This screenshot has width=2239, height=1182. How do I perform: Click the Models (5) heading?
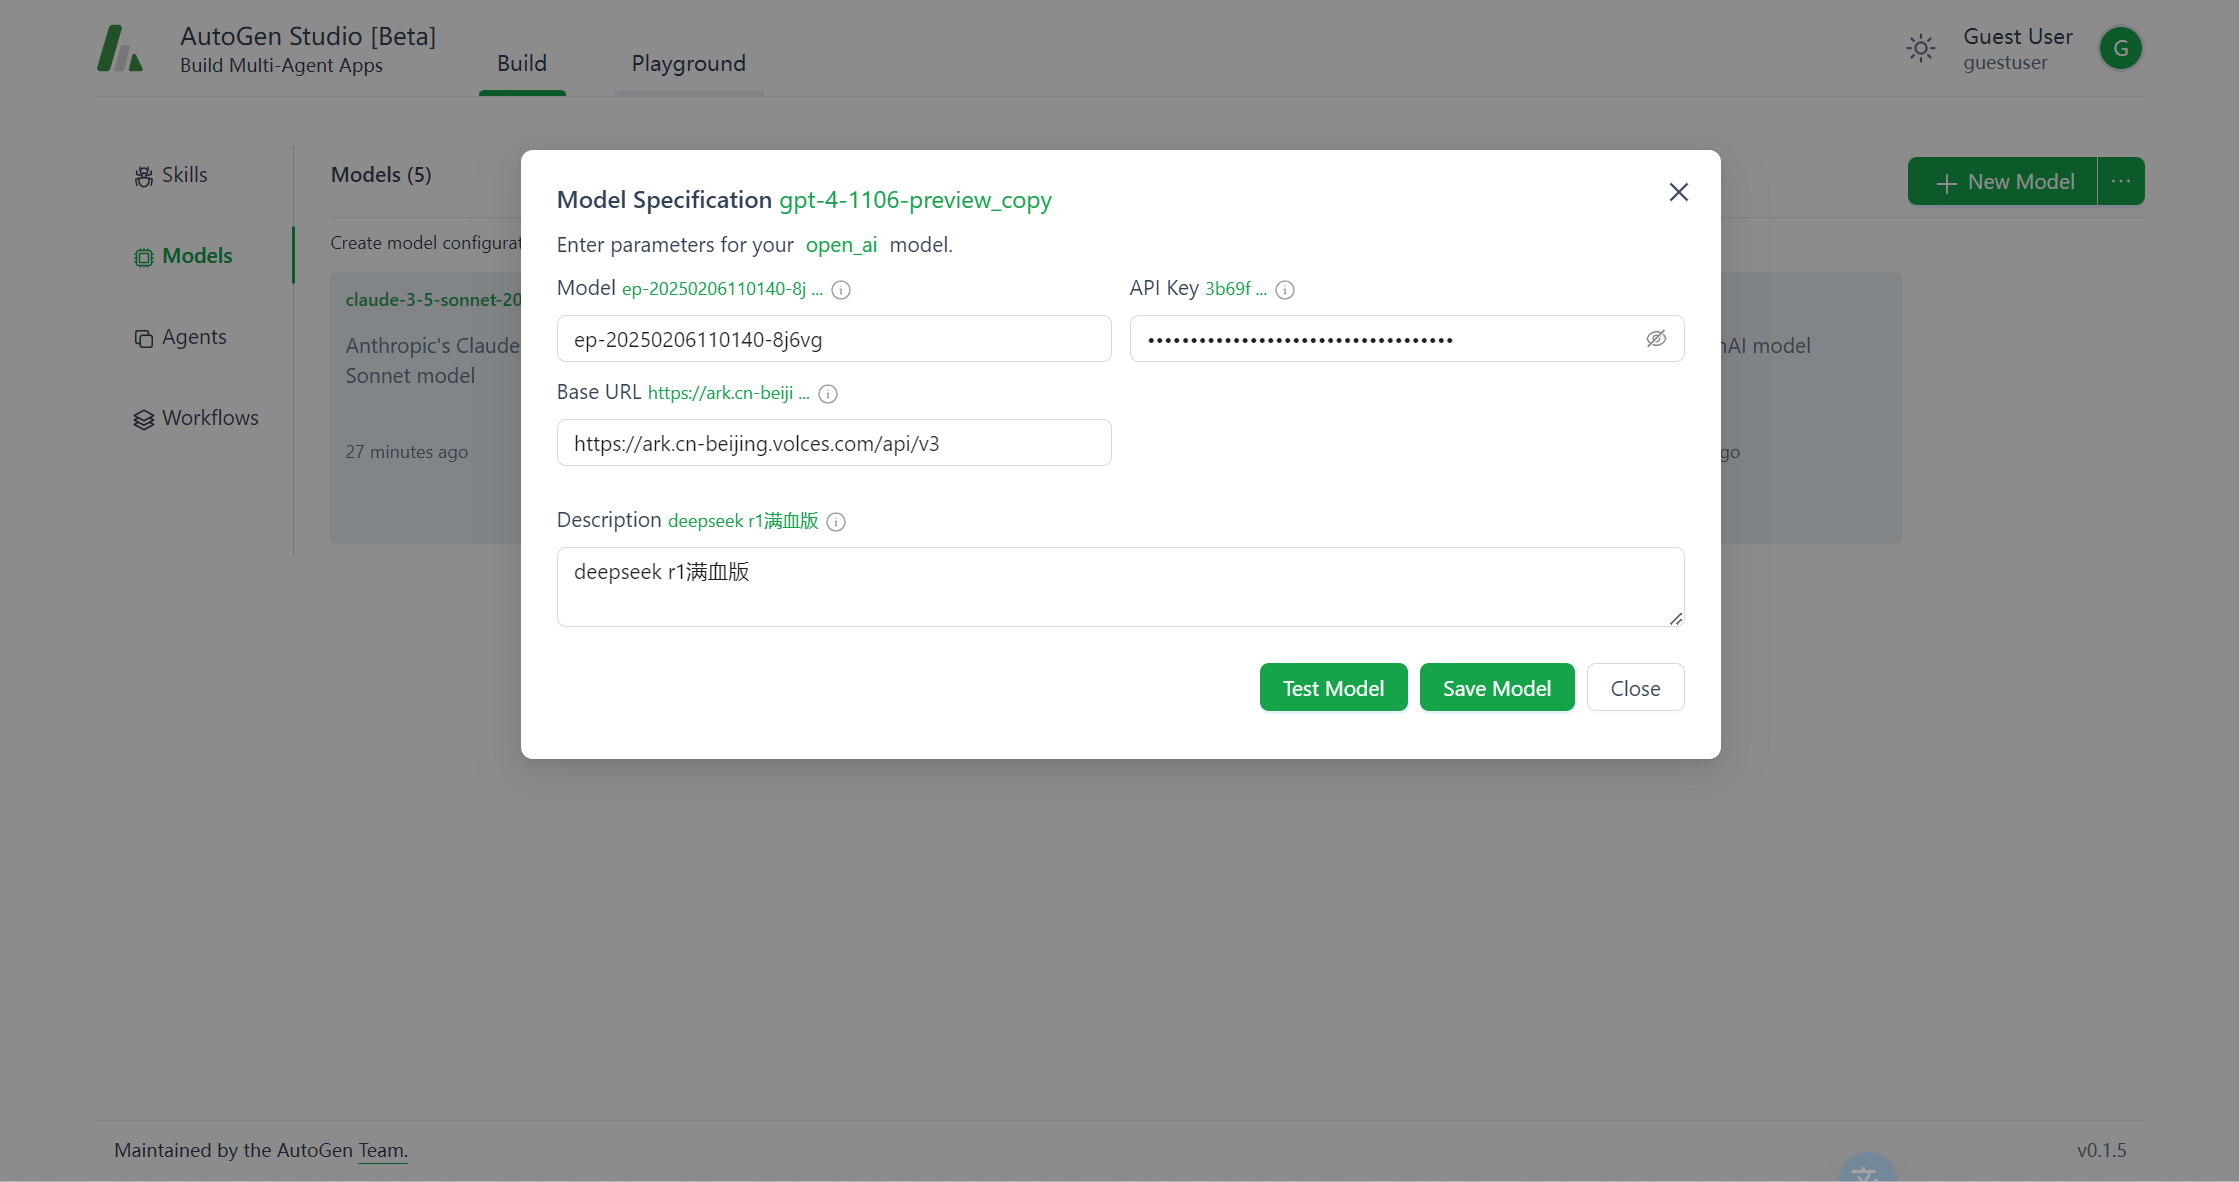click(x=381, y=175)
